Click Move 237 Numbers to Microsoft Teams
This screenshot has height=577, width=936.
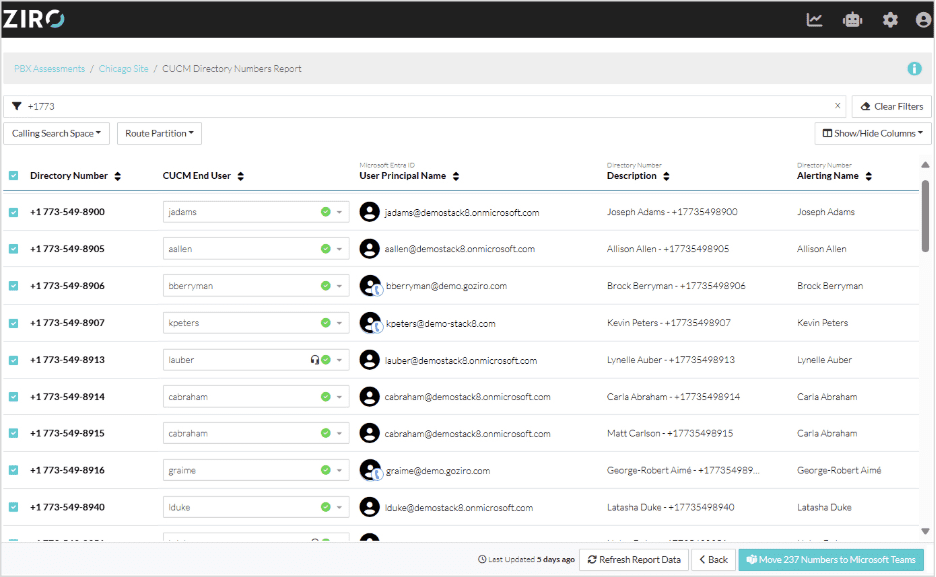click(831, 560)
